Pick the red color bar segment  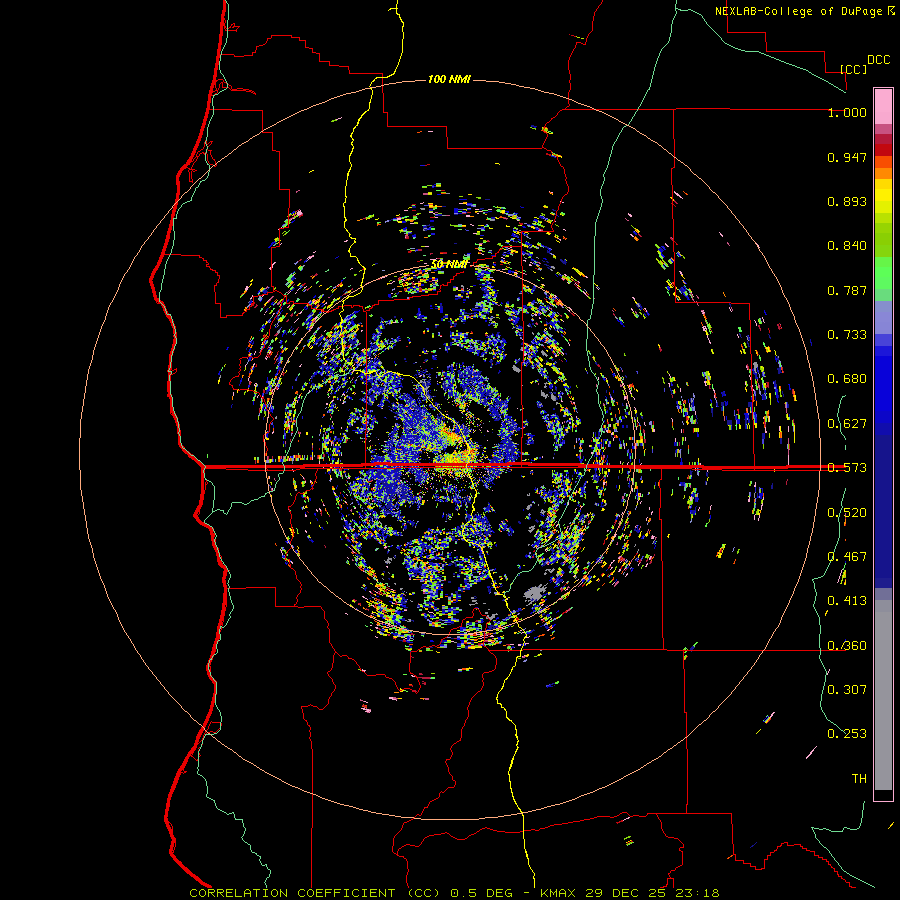(x=883, y=150)
